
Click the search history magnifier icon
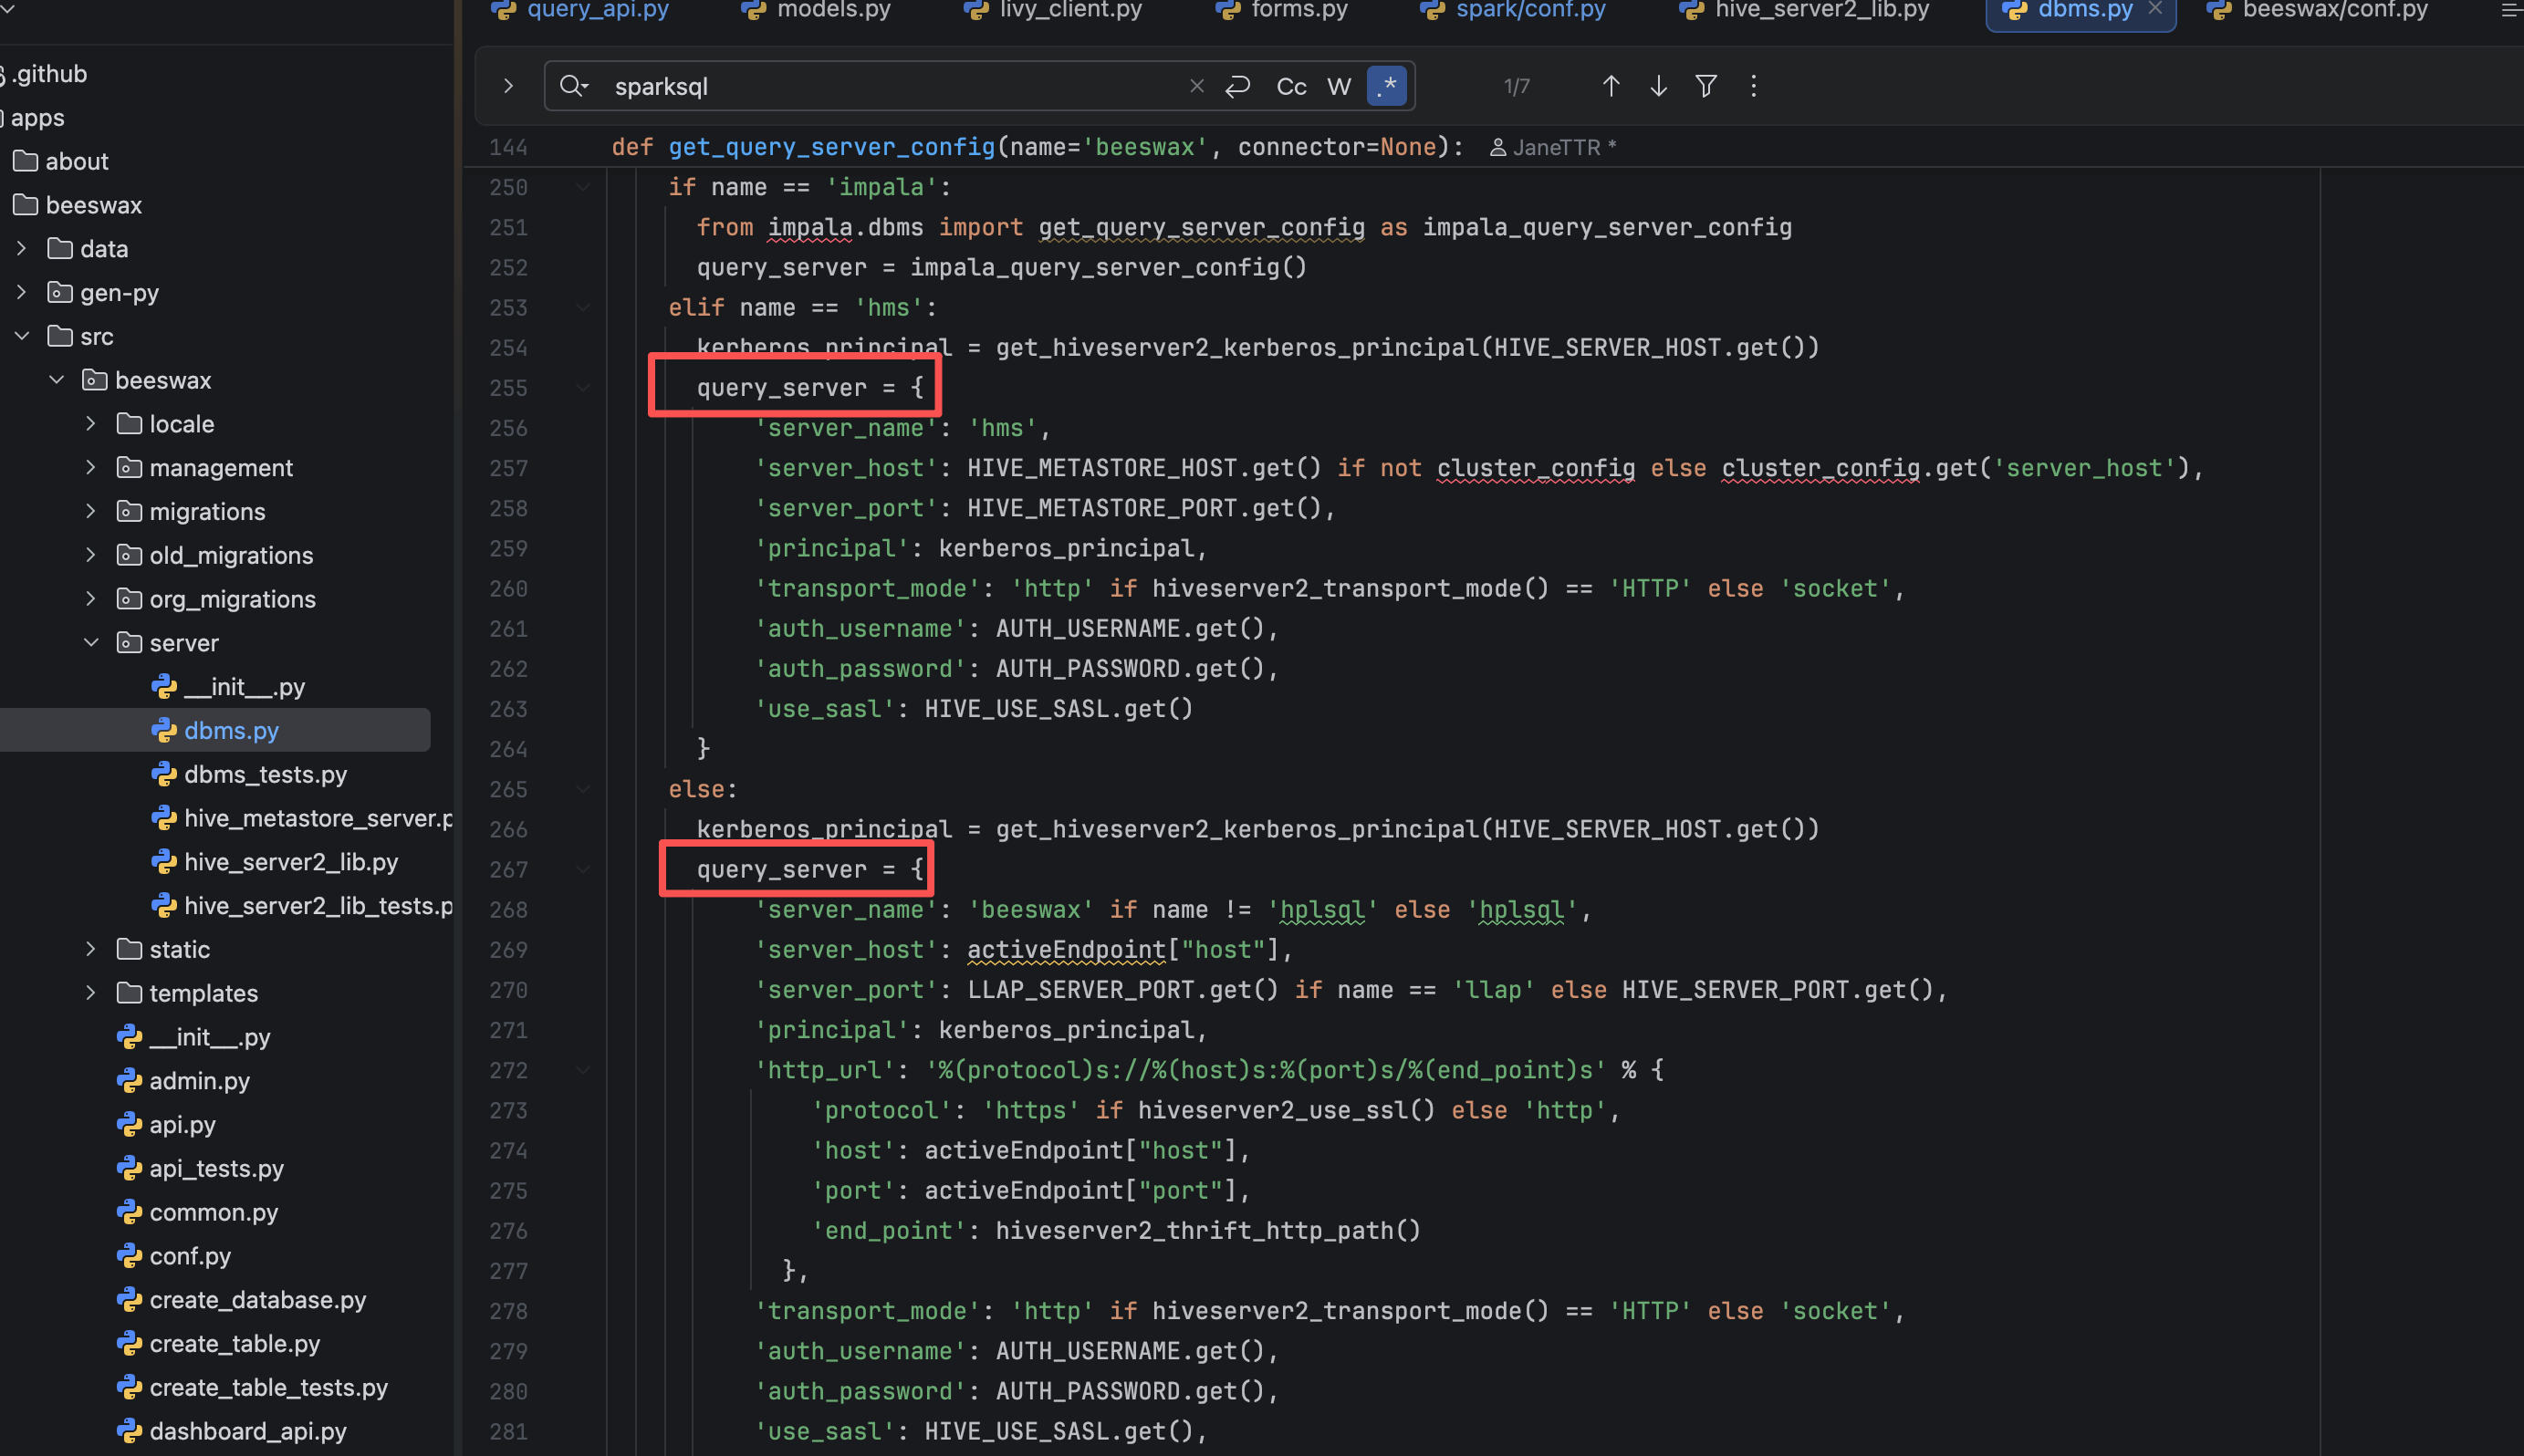click(573, 86)
